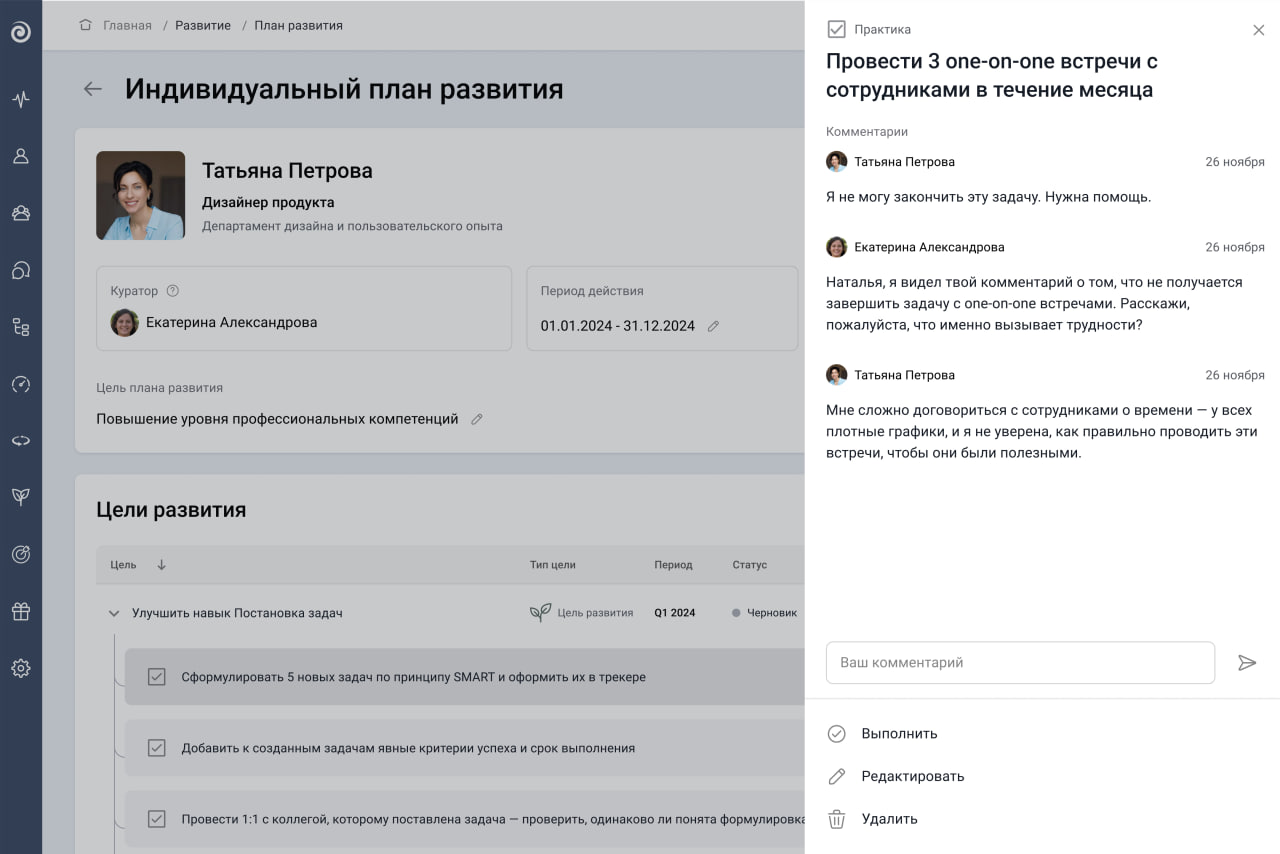
Task: Open the Activity section in the sidebar
Action: point(21,98)
